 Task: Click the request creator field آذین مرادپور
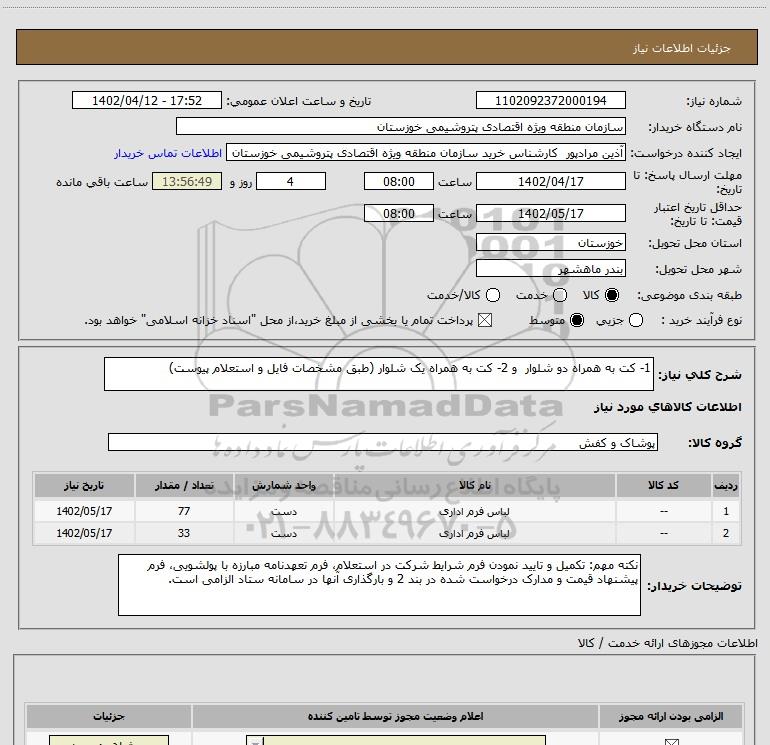426,153
